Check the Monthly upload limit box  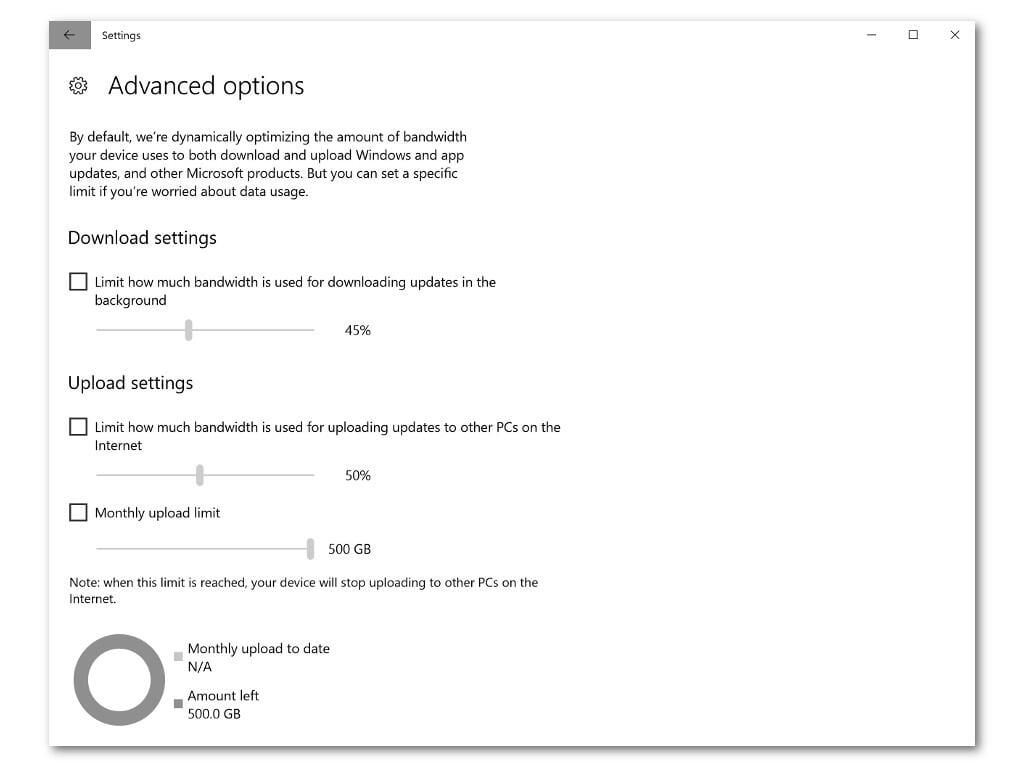pos(78,512)
